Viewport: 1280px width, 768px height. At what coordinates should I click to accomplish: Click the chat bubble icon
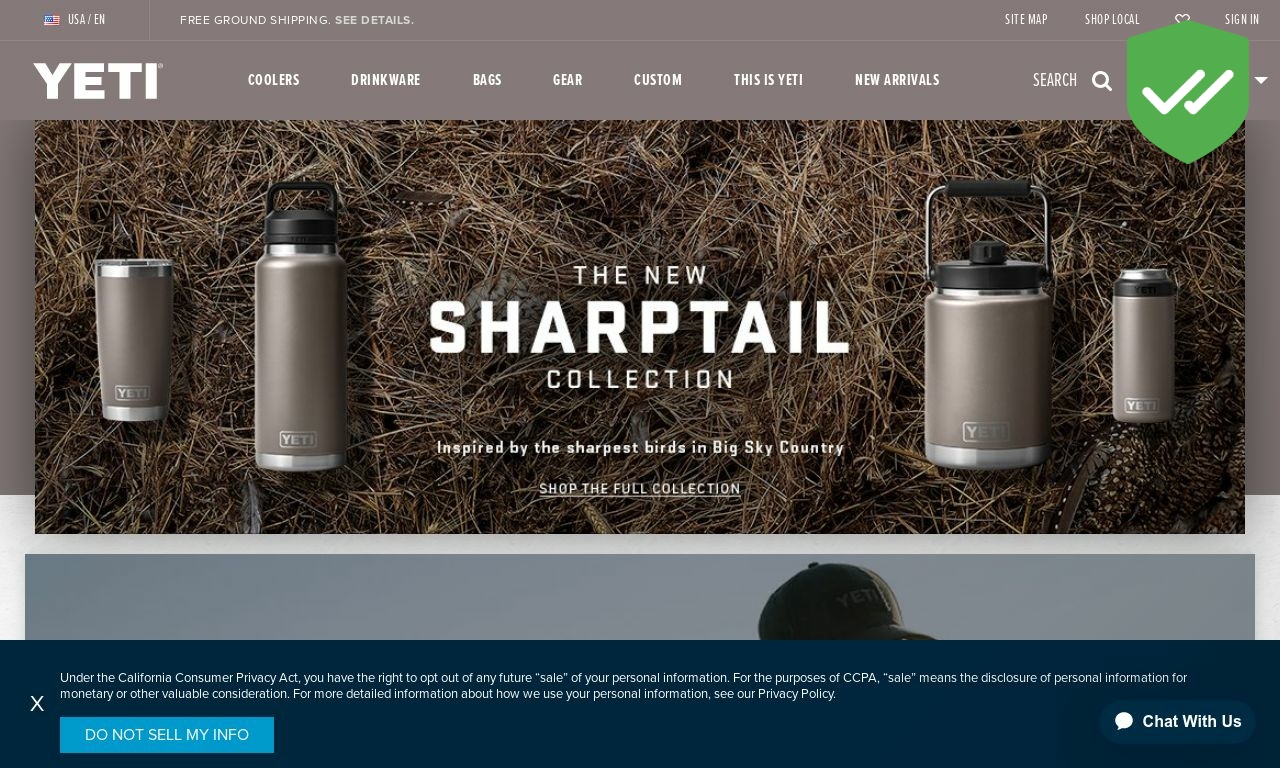coord(1124,721)
